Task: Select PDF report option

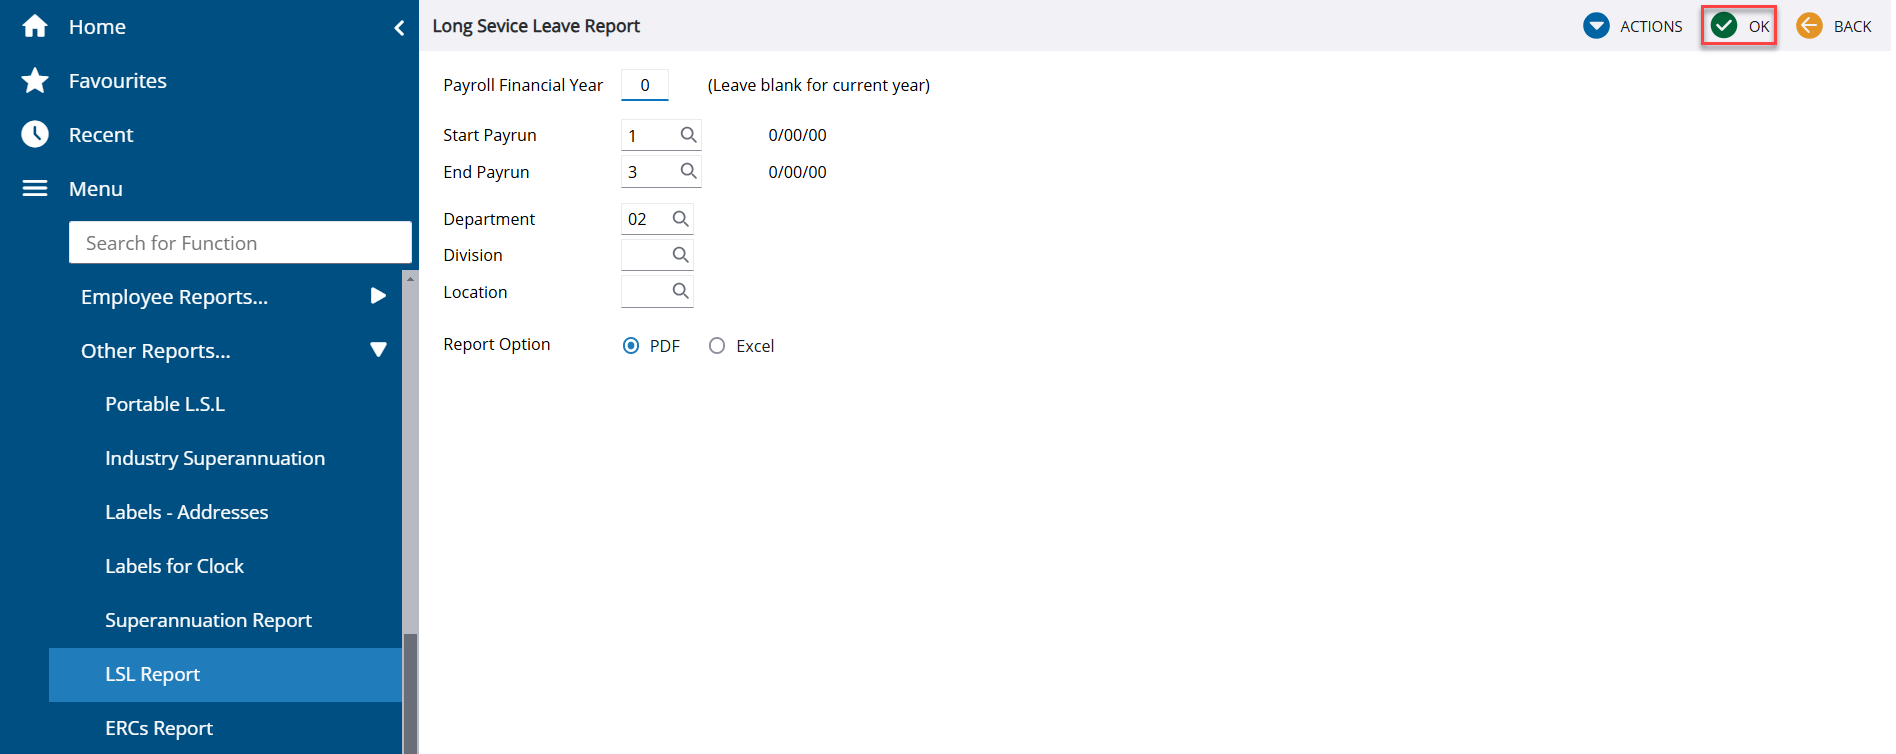Action: (631, 346)
